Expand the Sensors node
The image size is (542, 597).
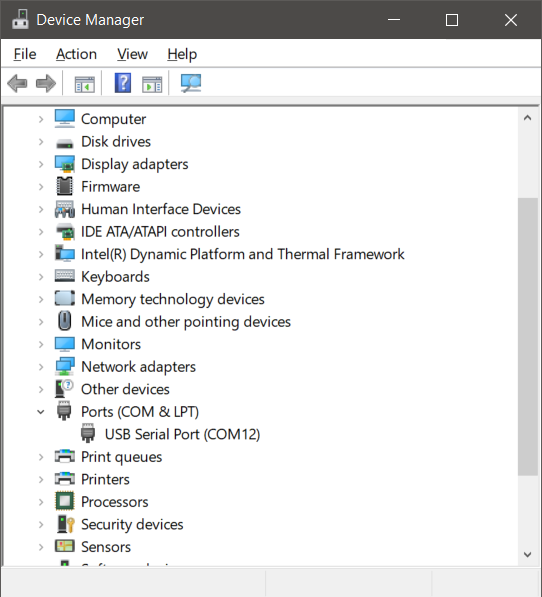coord(41,547)
